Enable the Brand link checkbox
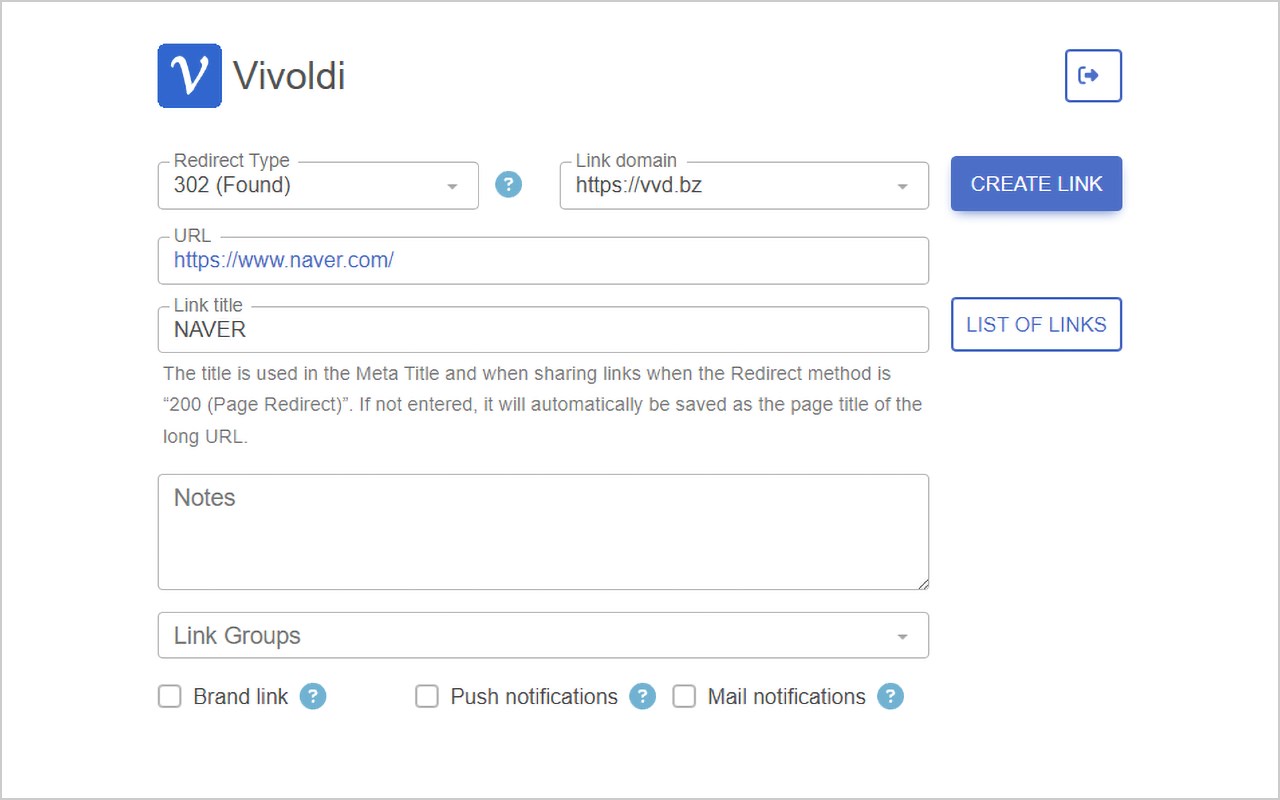Screen dimensions: 1280x800 pyautogui.click(x=170, y=697)
